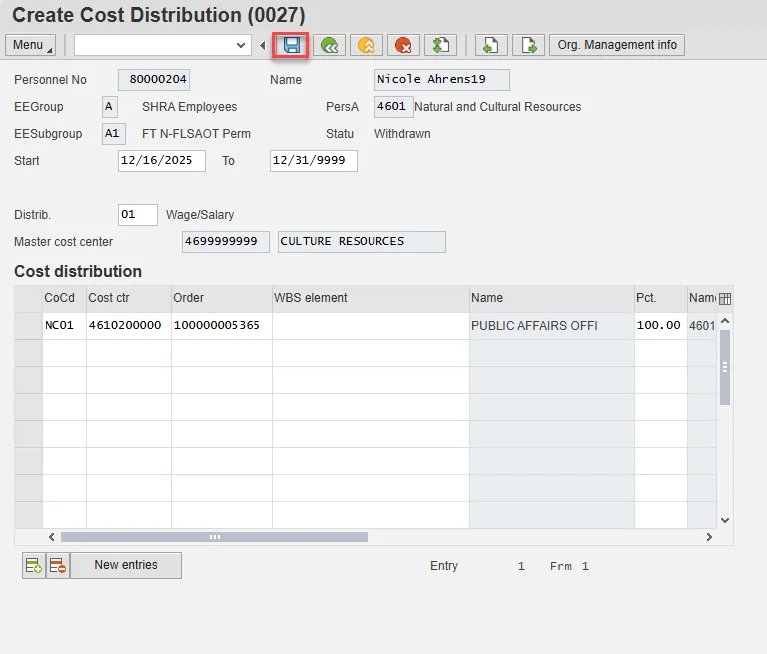The image size is (767, 654).
Task: Open the Menu button
Action: coord(32,45)
